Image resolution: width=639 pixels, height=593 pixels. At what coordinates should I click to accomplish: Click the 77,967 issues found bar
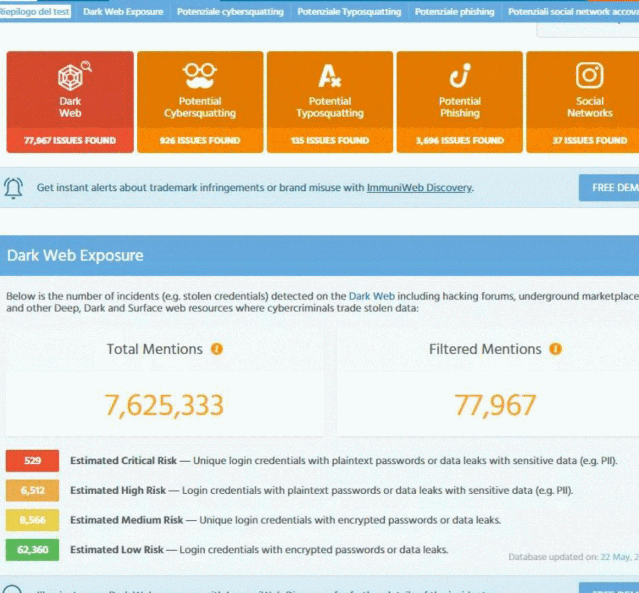70,141
